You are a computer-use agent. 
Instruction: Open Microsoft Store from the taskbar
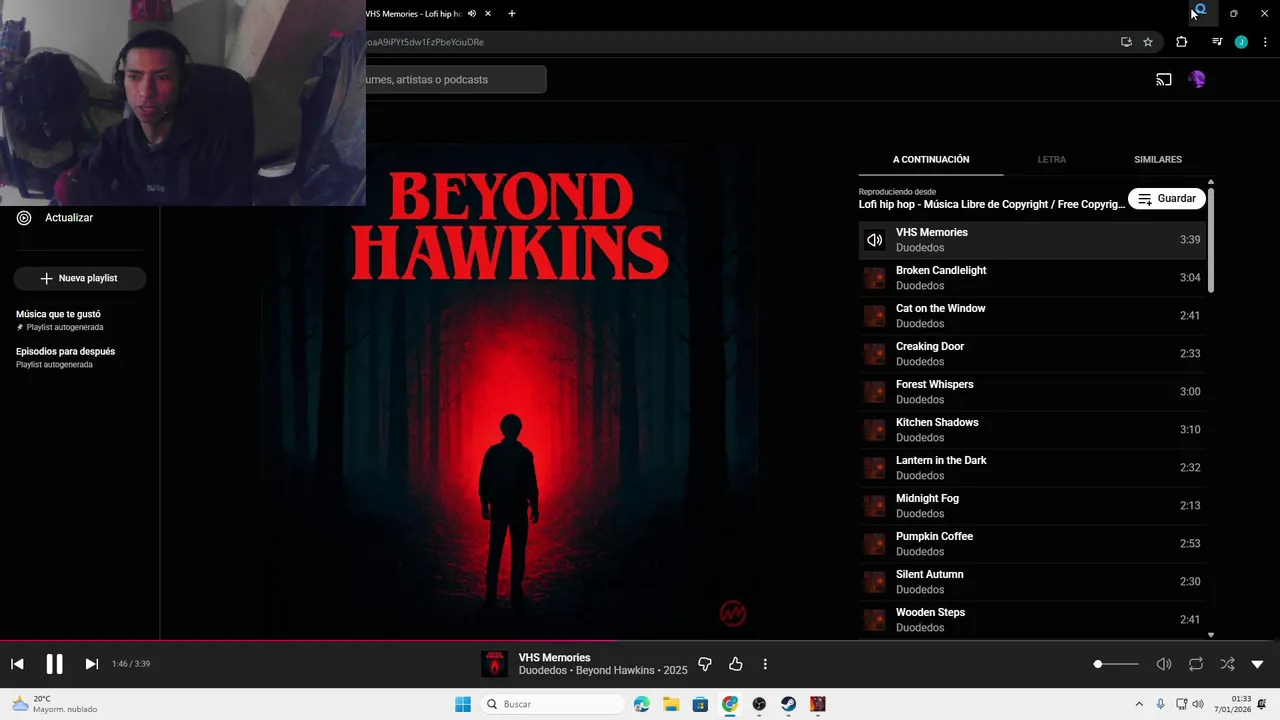[700, 704]
